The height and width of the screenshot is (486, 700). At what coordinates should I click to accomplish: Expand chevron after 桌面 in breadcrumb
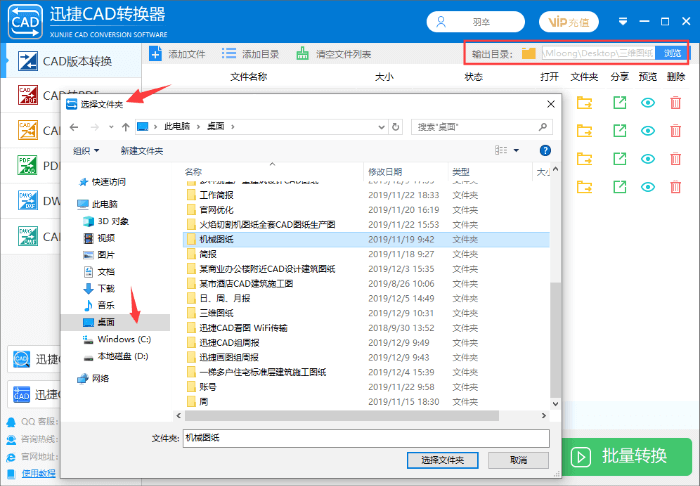coord(233,127)
